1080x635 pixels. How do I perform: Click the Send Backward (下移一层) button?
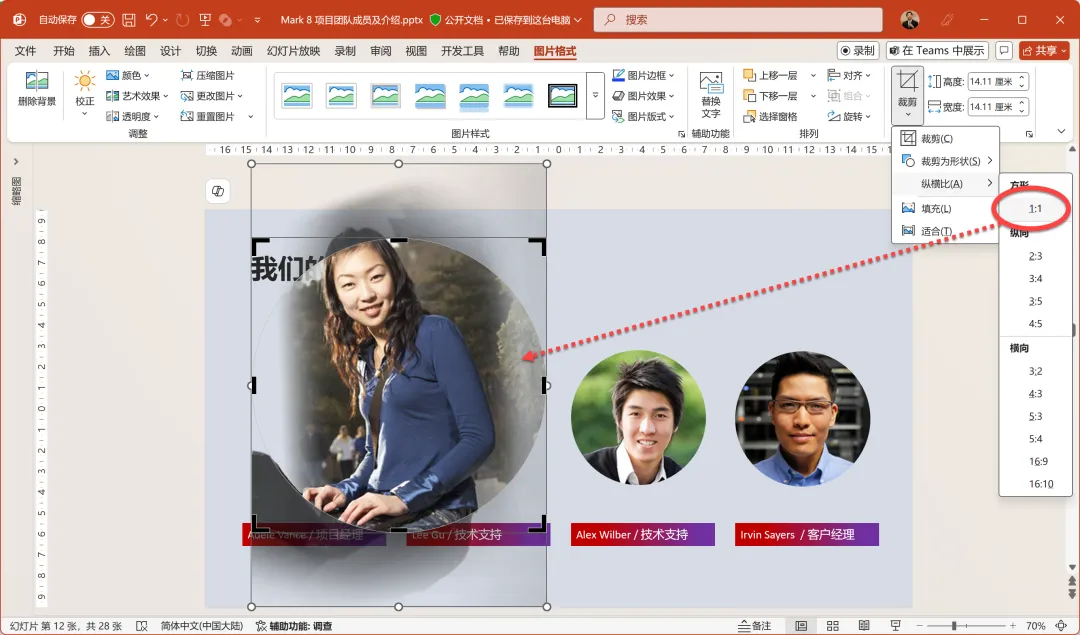770,96
